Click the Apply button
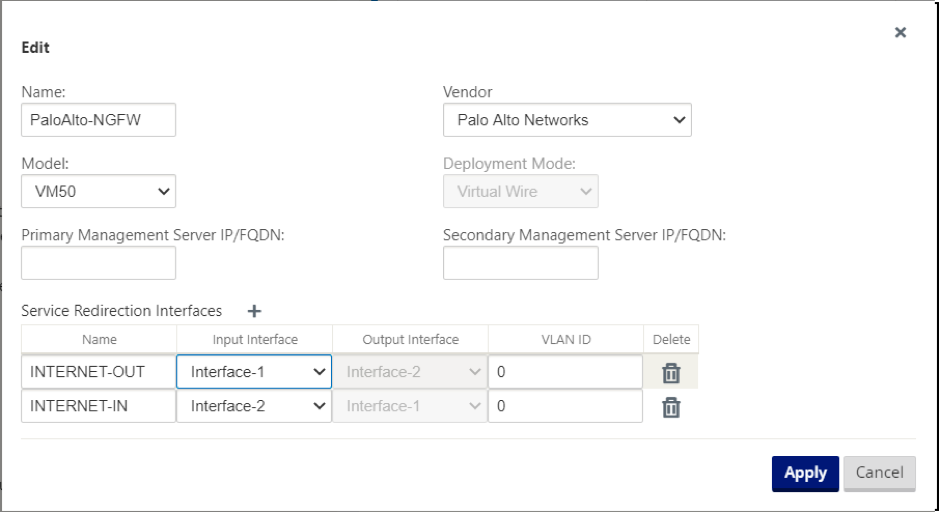 [805, 474]
